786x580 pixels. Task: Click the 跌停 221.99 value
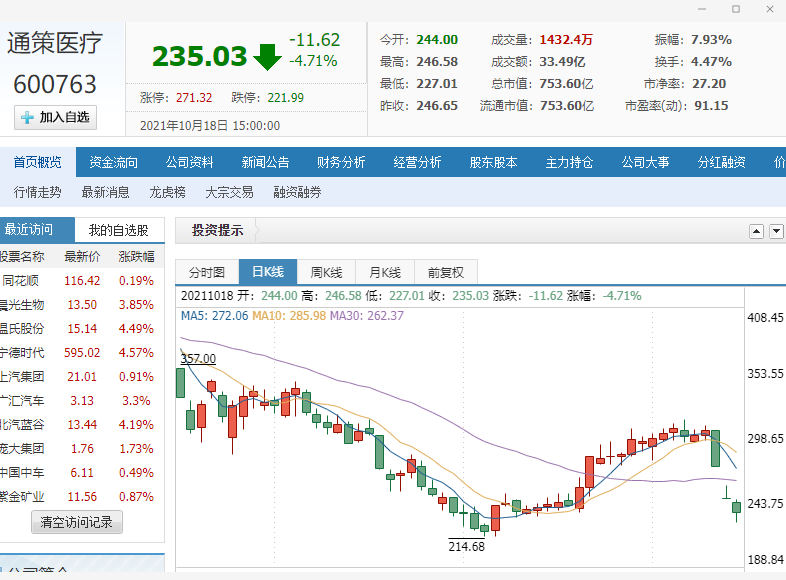[x=286, y=98]
